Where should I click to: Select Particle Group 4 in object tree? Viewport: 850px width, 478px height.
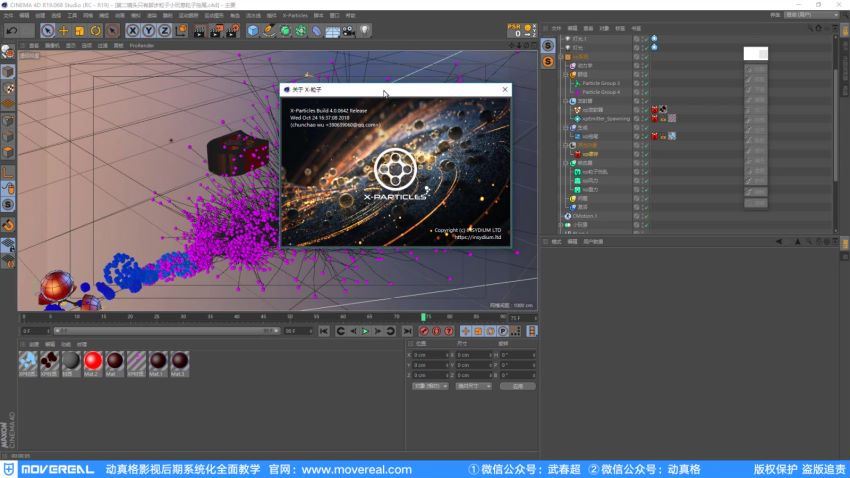point(601,92)
